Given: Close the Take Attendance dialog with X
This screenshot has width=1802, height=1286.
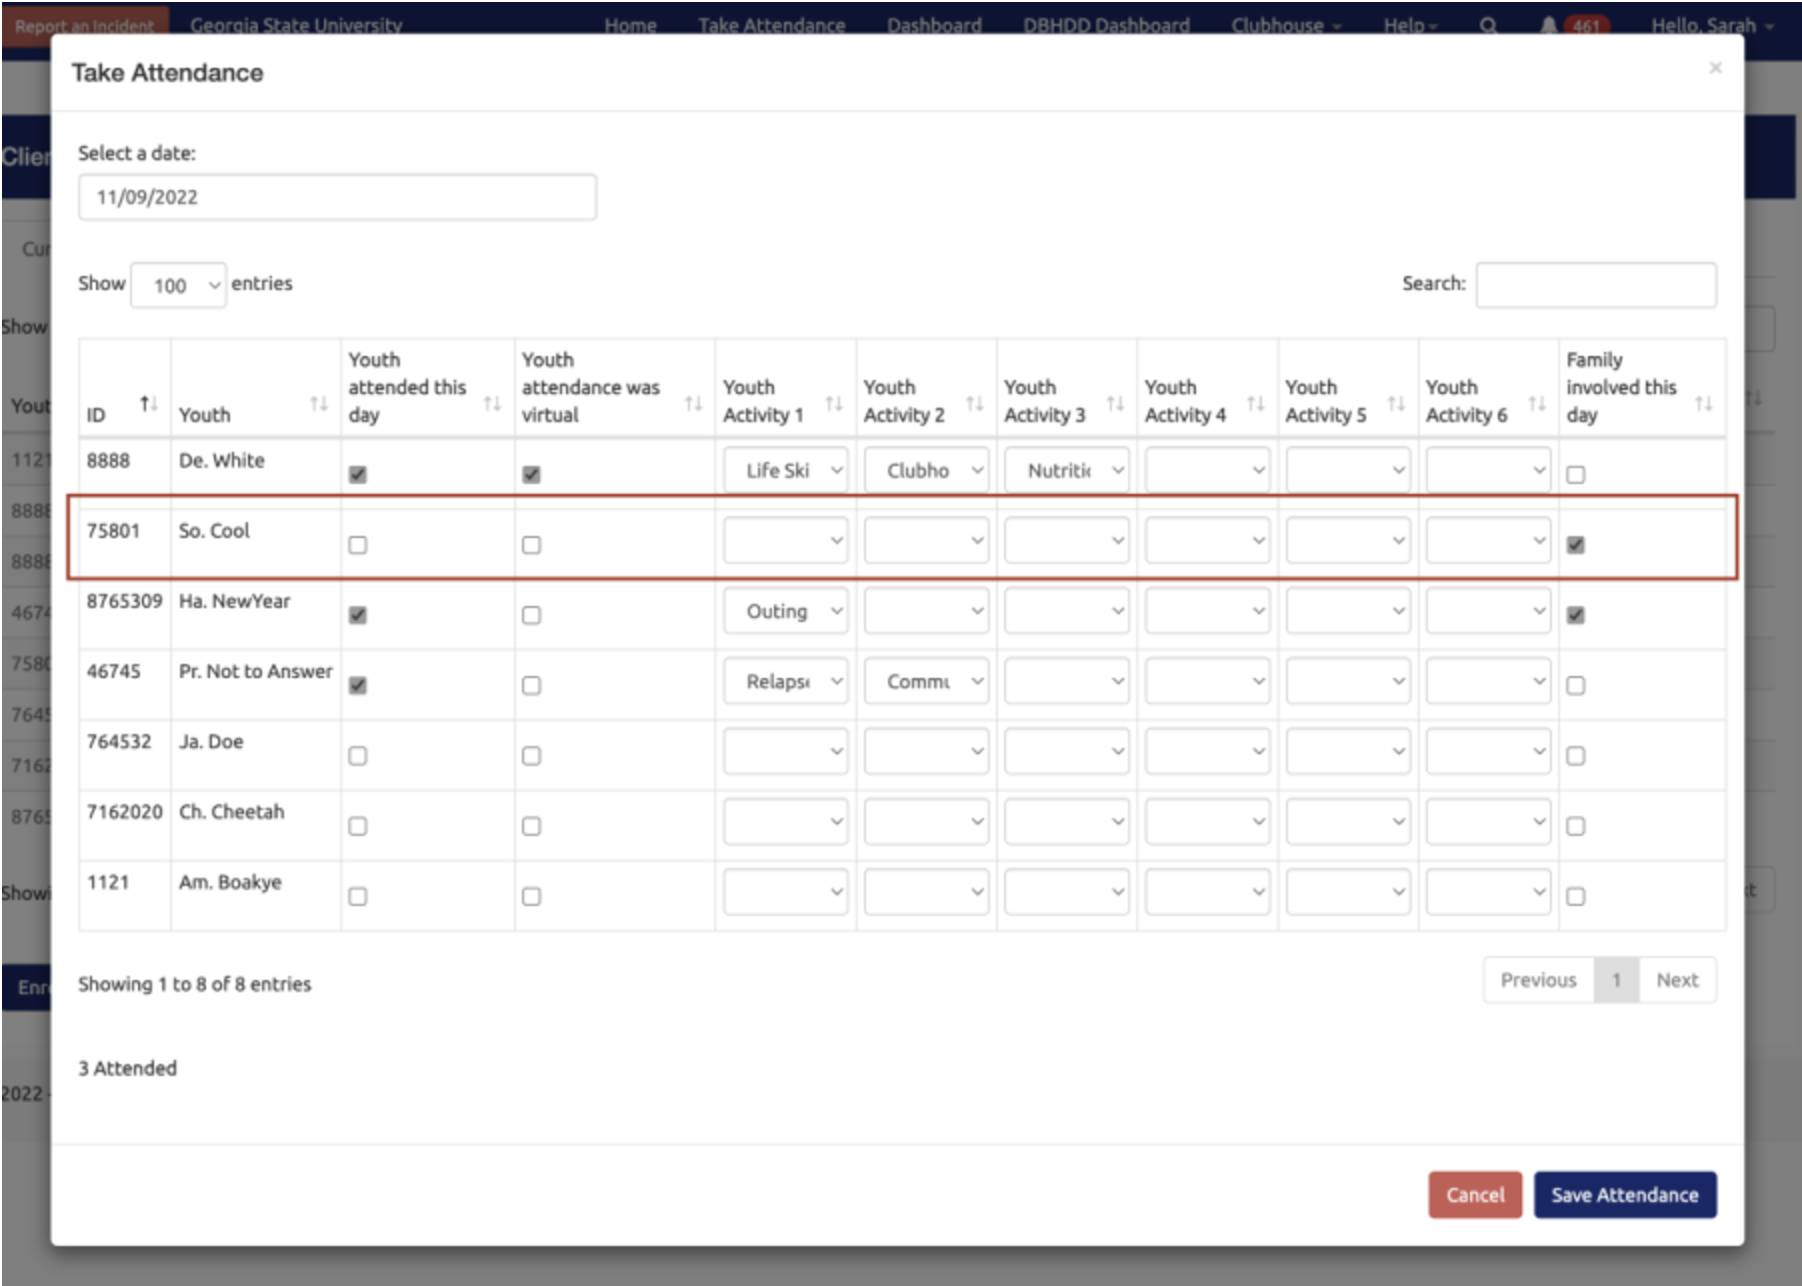Looking at the screenshot, I should tap(1715, 68).
